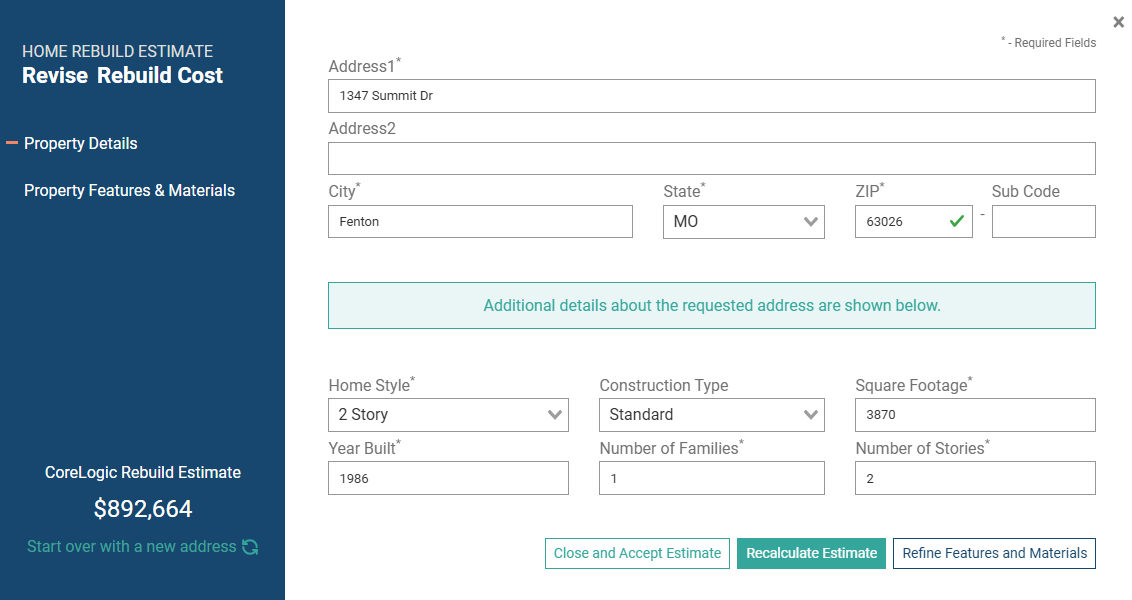Switch to Property Features & Materials
1132x600 pixels.
pos(129,191)
